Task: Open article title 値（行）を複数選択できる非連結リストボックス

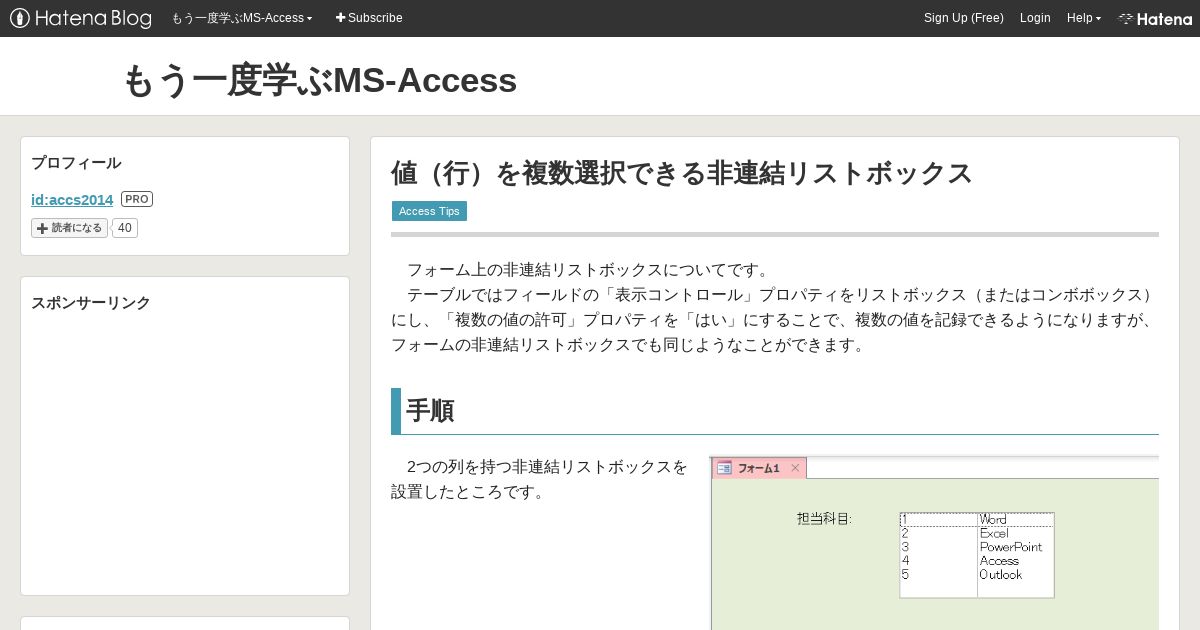Action: pos(682,173)
